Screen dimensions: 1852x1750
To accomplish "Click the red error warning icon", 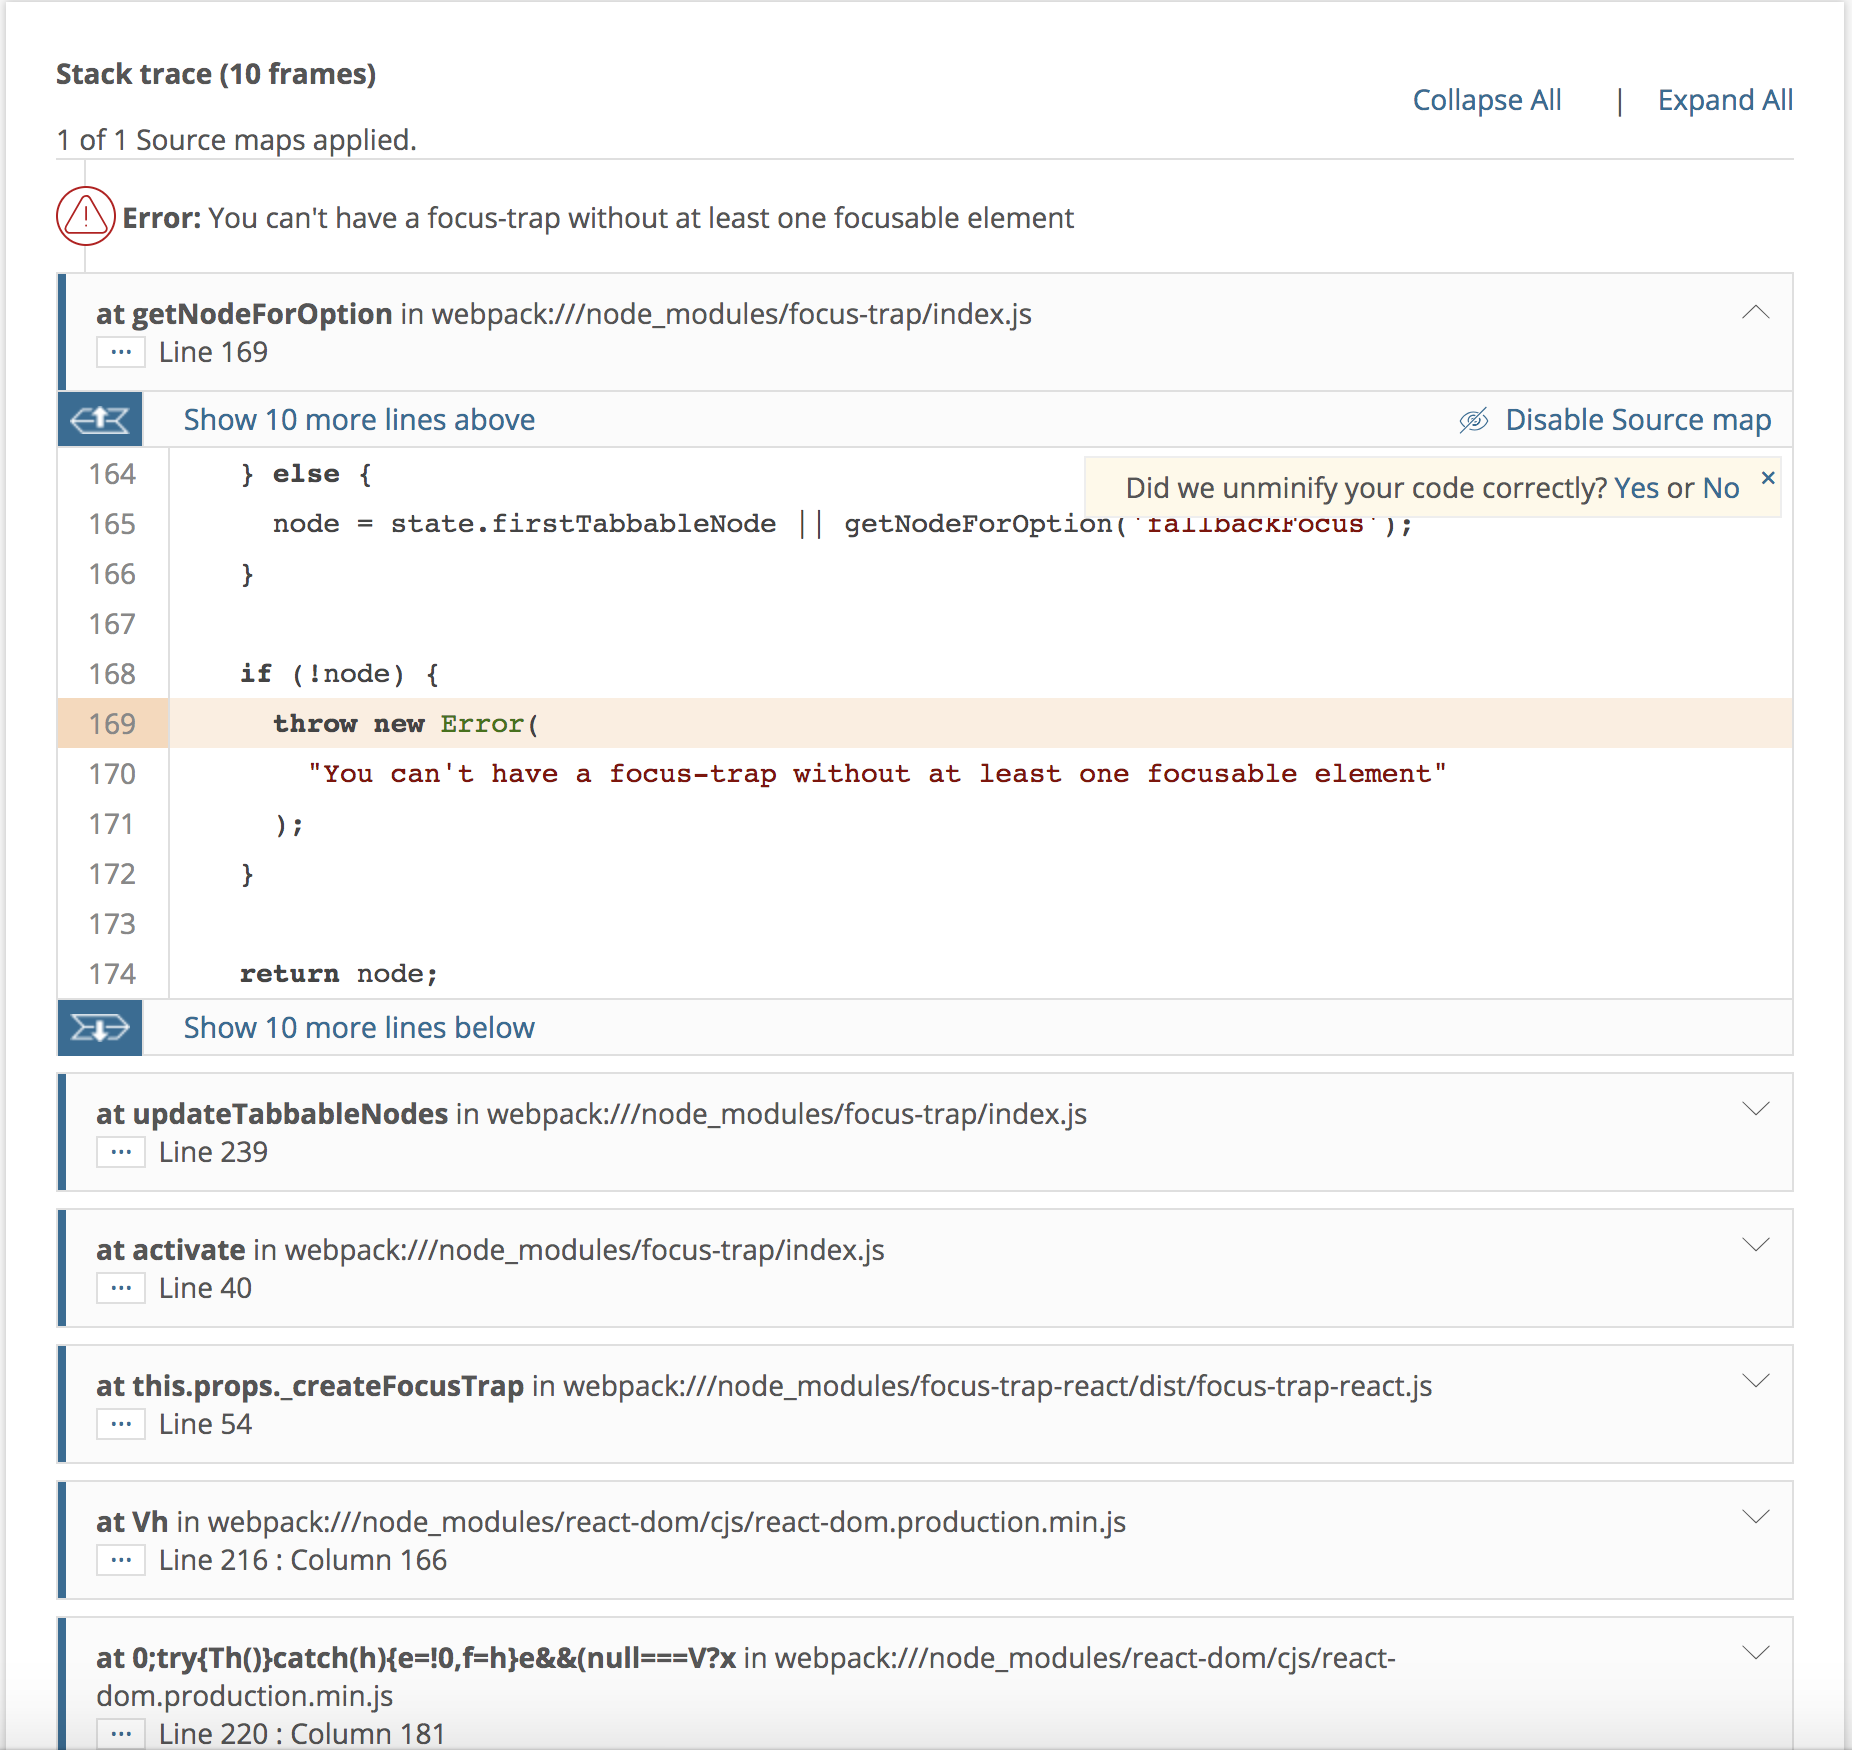I will [85, 215].
